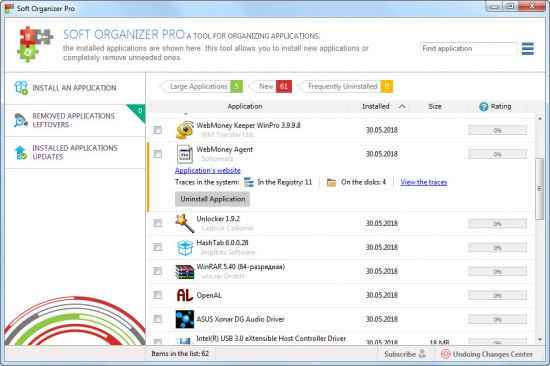Click the Items in the list: 62 status
Screen dimensions: 550x366
180,353
